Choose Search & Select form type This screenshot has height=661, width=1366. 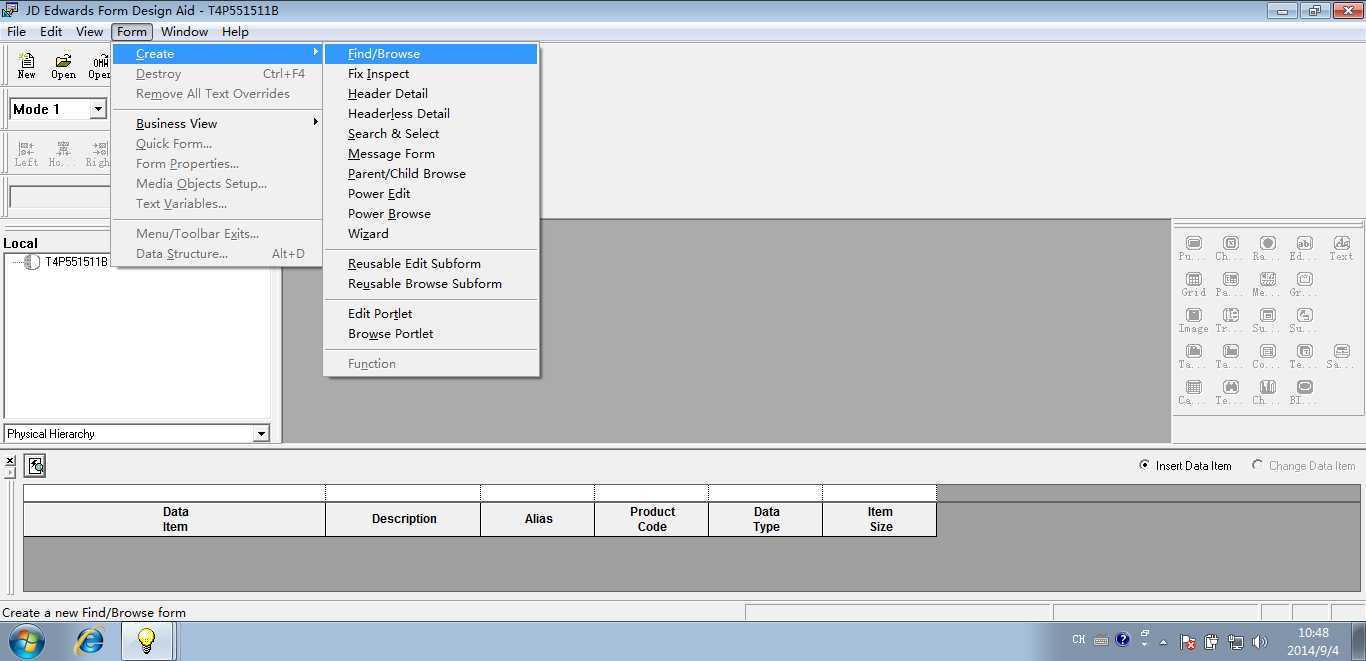[431, 133]
